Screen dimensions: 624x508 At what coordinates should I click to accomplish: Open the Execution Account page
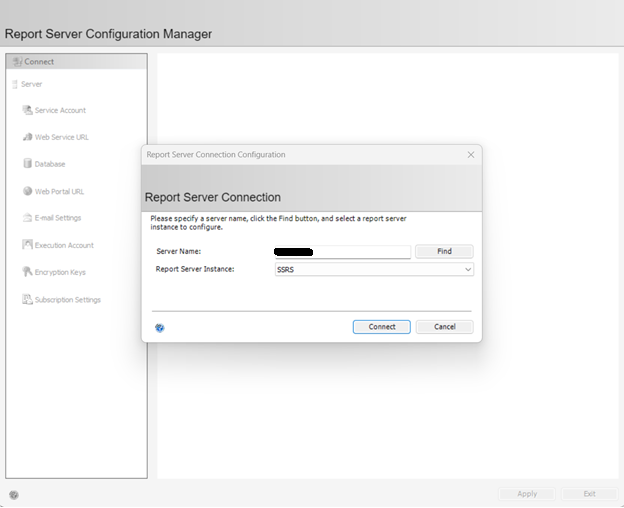click(64, 245)
